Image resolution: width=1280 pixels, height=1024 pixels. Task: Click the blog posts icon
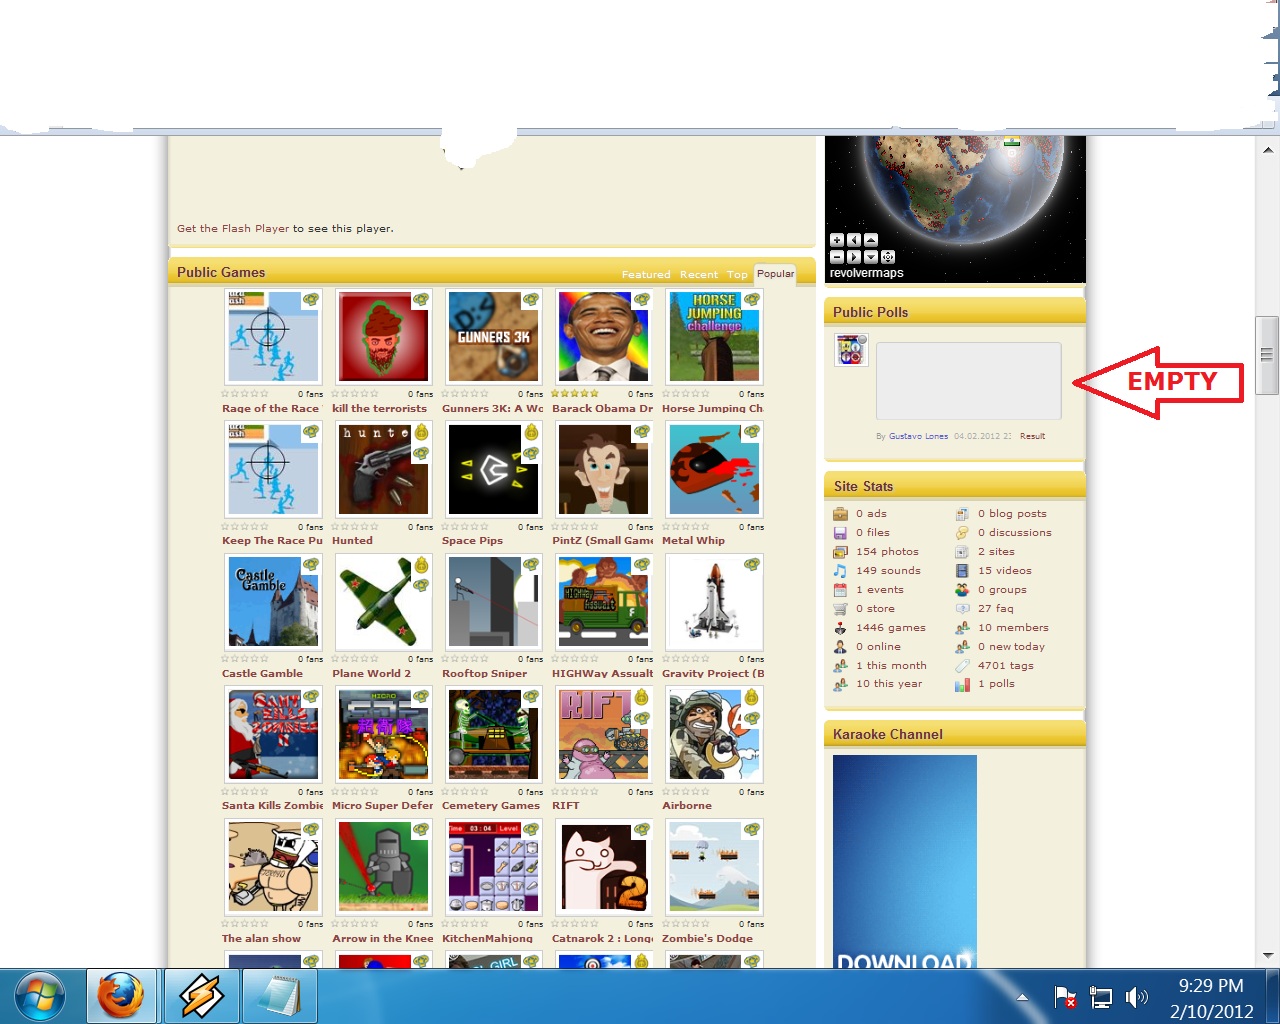click(x=962, y=514)
